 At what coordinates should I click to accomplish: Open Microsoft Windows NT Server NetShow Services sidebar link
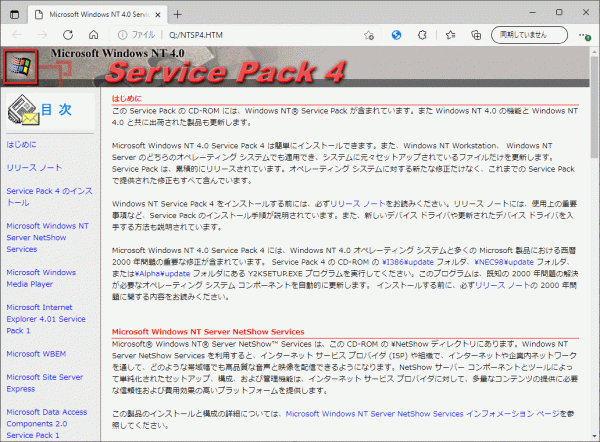[47, 238]
